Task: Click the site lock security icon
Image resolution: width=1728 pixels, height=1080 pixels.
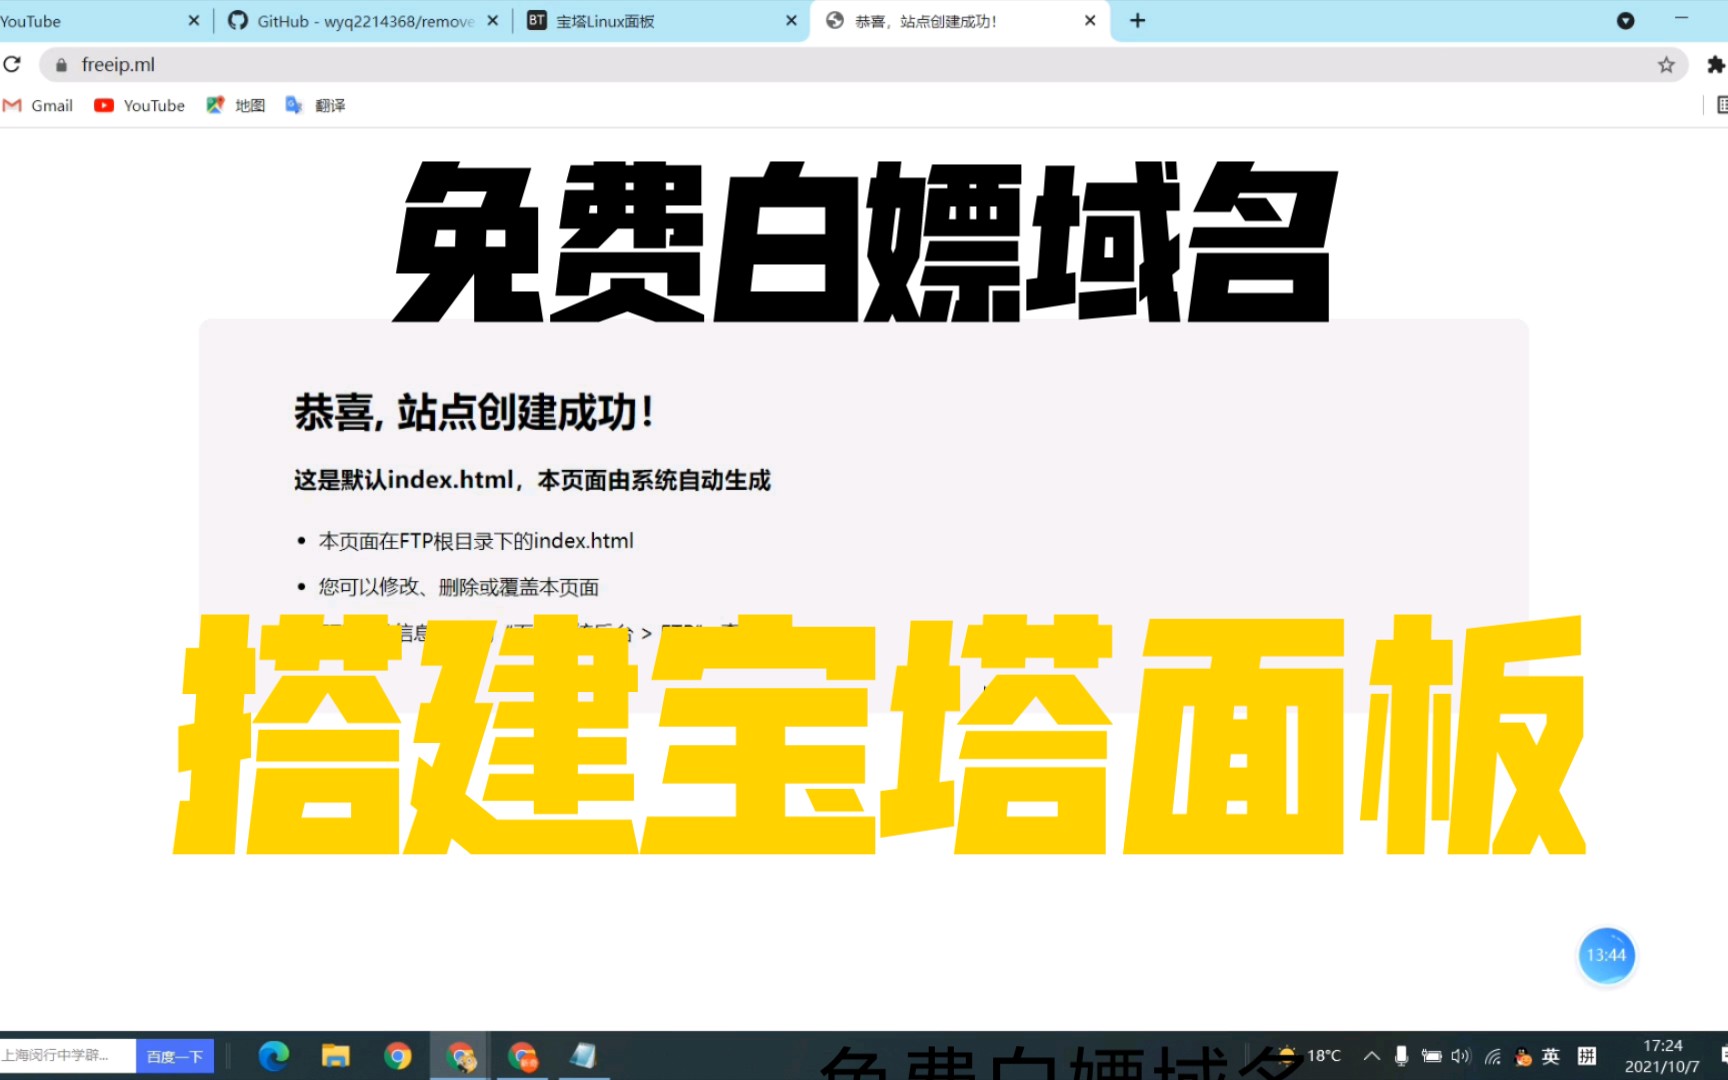Action: 61,65
